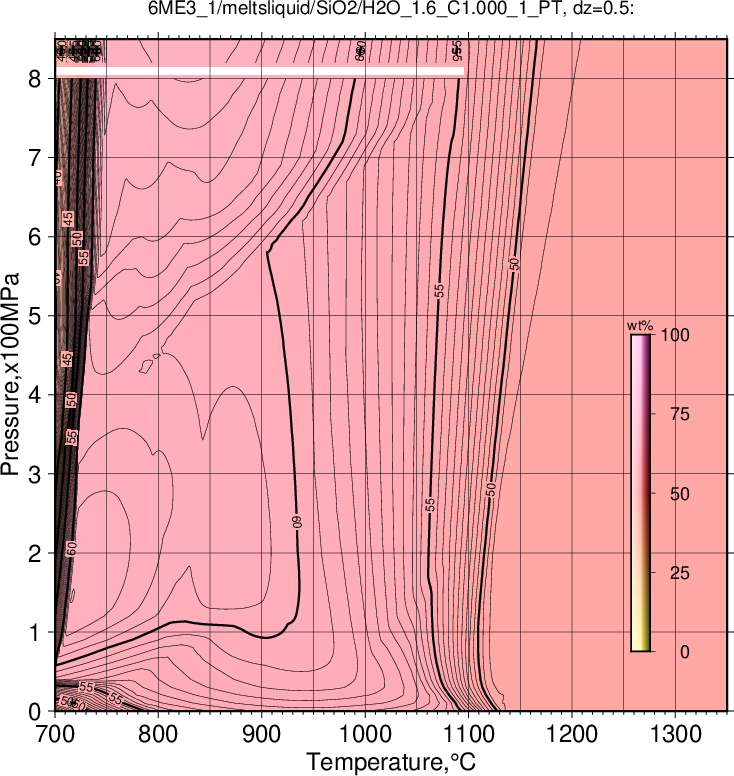734x776 pixels.
Task: Click the 50 label on colorbar
Action: pyautogui.click(x=680, y=493)
